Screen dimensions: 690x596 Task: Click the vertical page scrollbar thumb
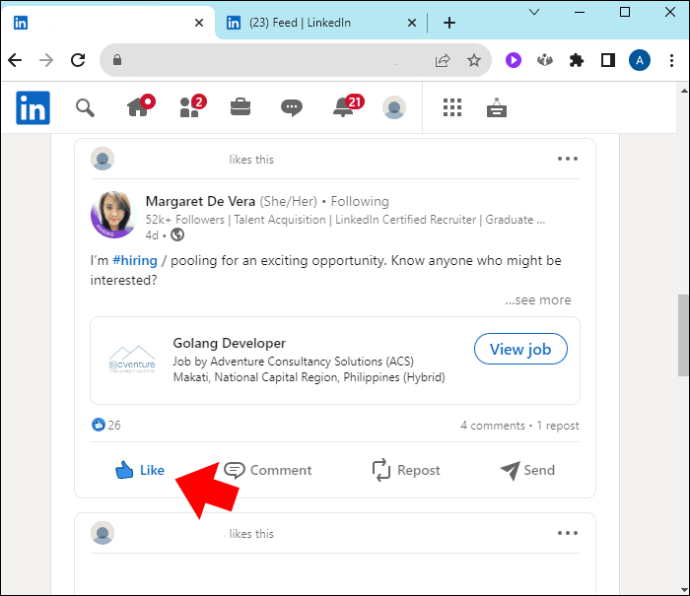pyautogui.click(x=683, y=335)
